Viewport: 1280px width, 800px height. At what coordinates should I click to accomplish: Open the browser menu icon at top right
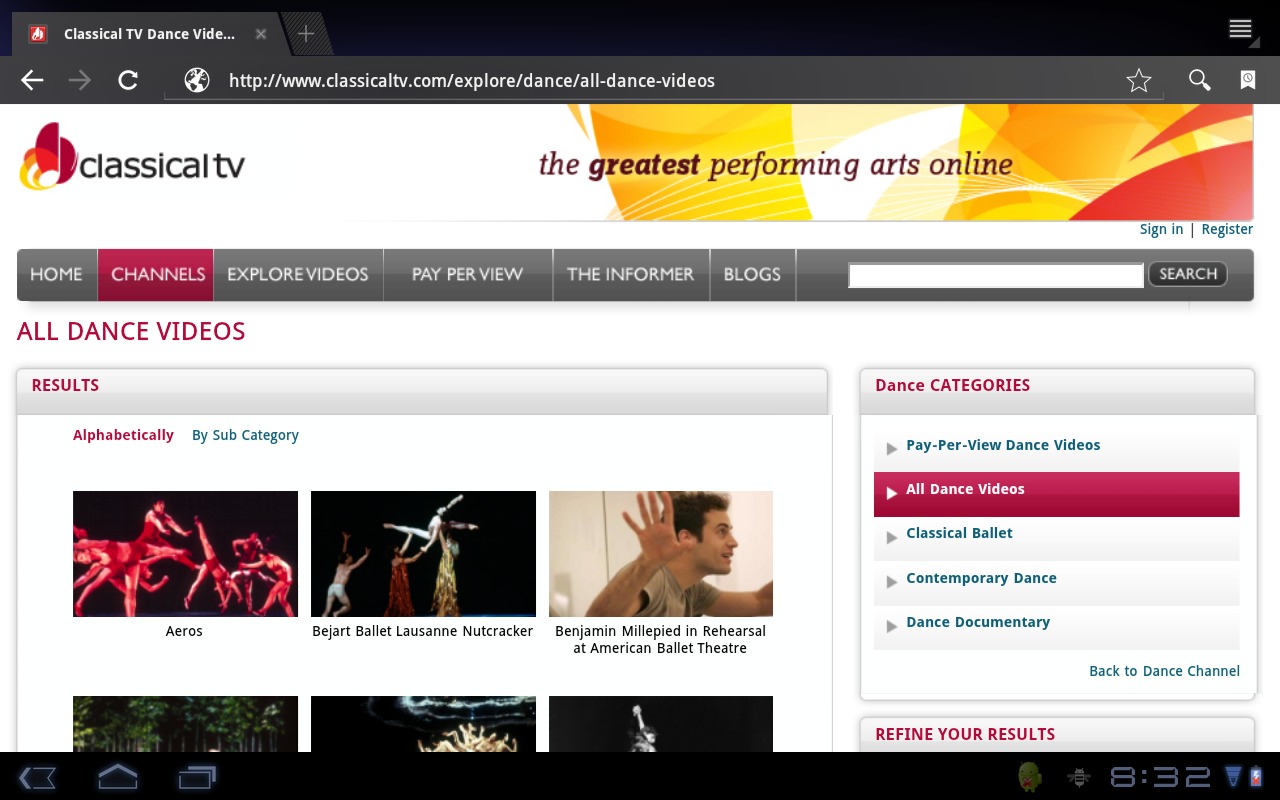pos(1241,30)
